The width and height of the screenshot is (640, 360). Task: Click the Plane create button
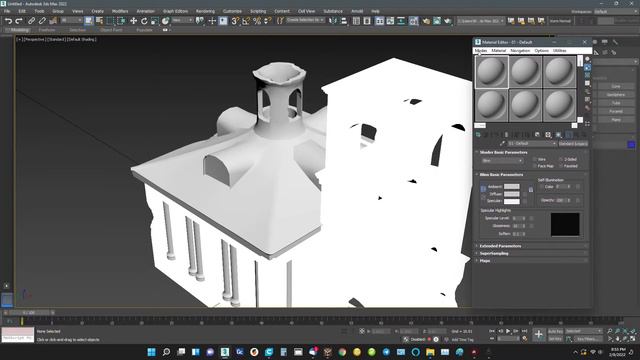coord(616,120)
